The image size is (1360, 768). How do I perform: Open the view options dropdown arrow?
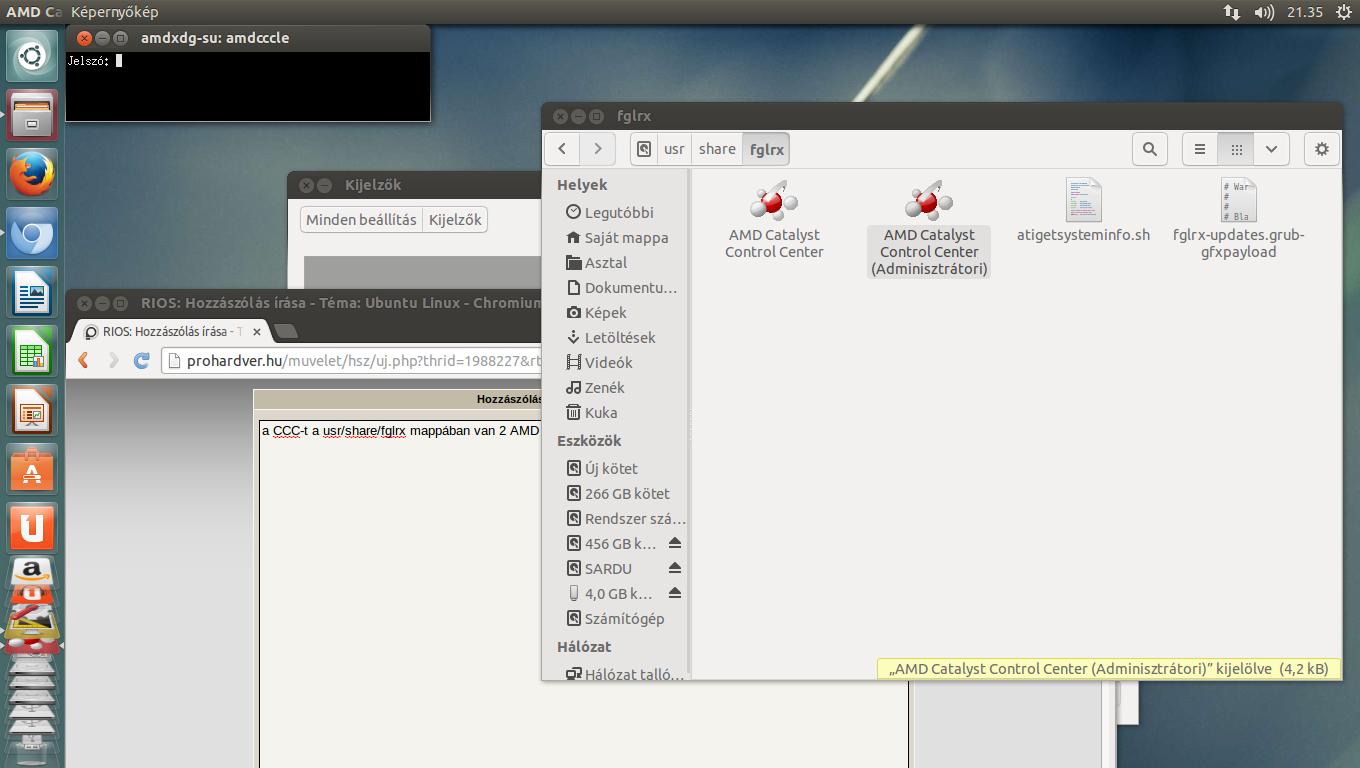pyautogui.click(x=1271, y=149)
